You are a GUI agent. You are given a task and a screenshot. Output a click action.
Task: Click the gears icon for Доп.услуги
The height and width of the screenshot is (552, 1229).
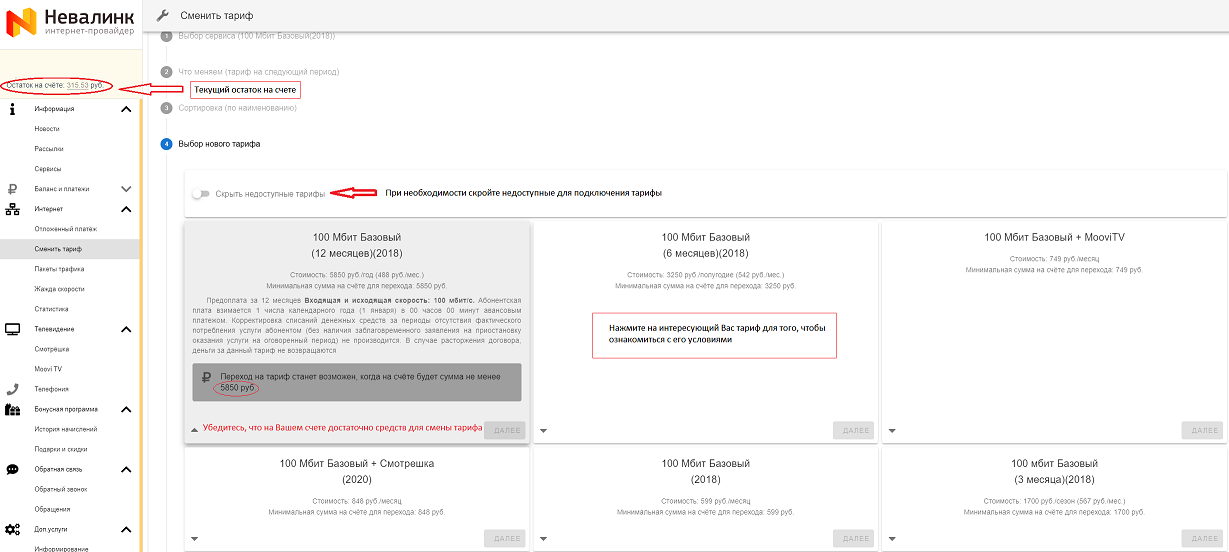click(13, 529)
